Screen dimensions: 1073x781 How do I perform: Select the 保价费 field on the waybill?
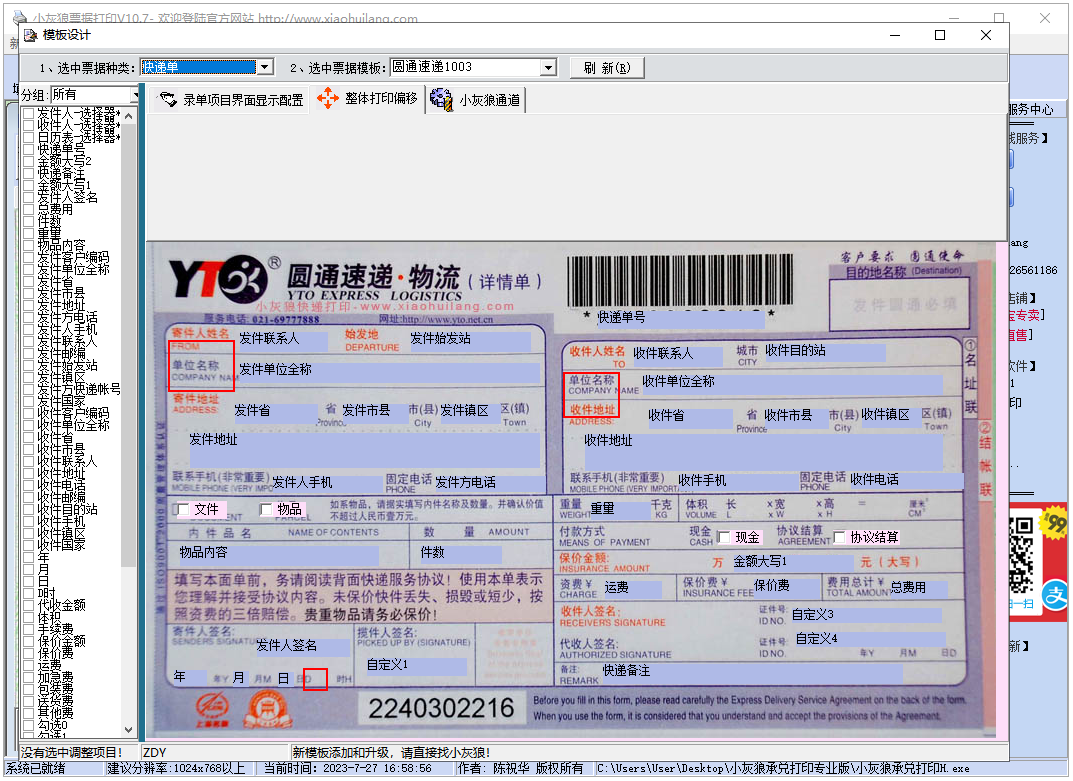point(787,587)
